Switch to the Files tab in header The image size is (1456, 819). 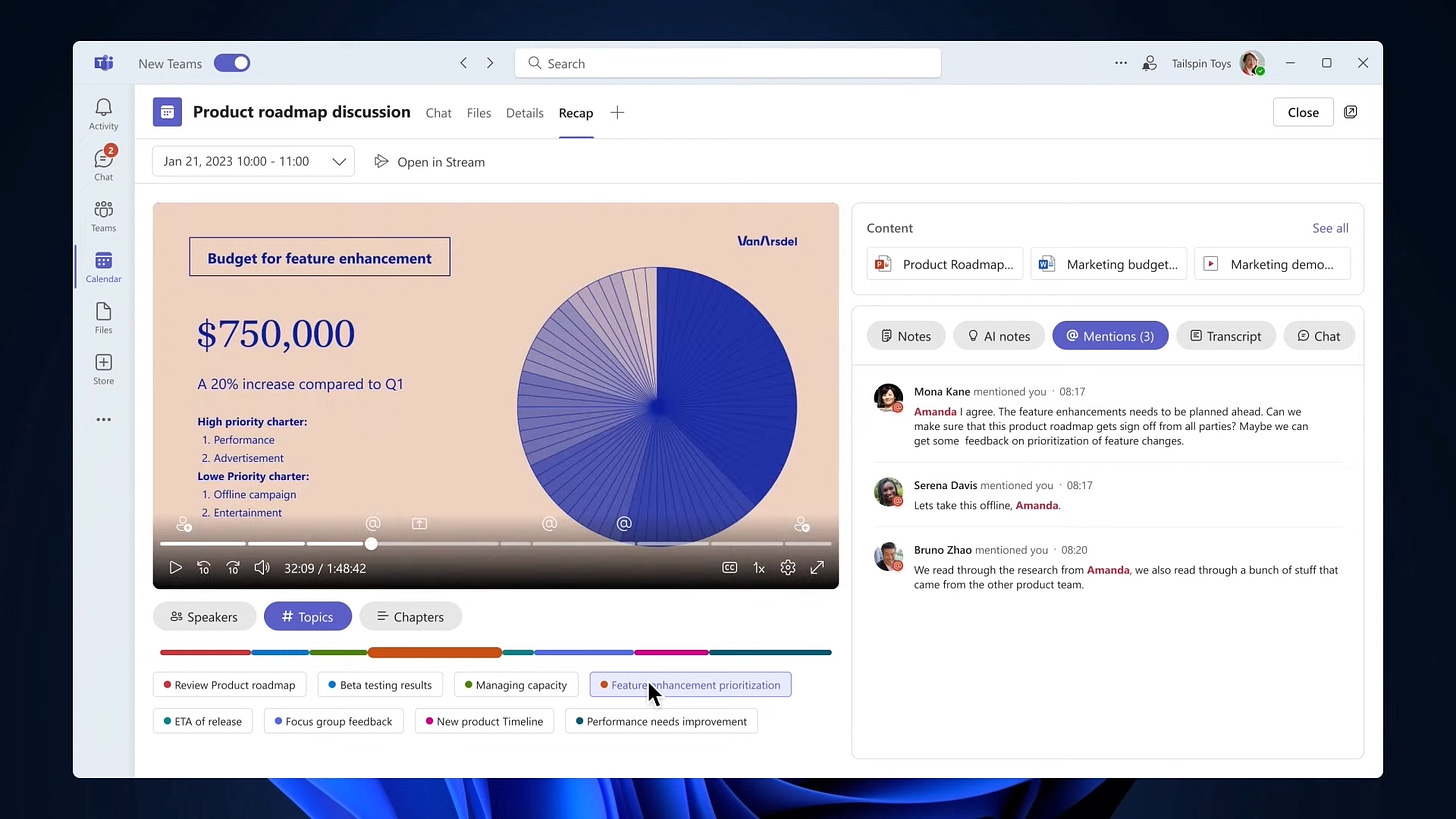click(x=478, y=113)
